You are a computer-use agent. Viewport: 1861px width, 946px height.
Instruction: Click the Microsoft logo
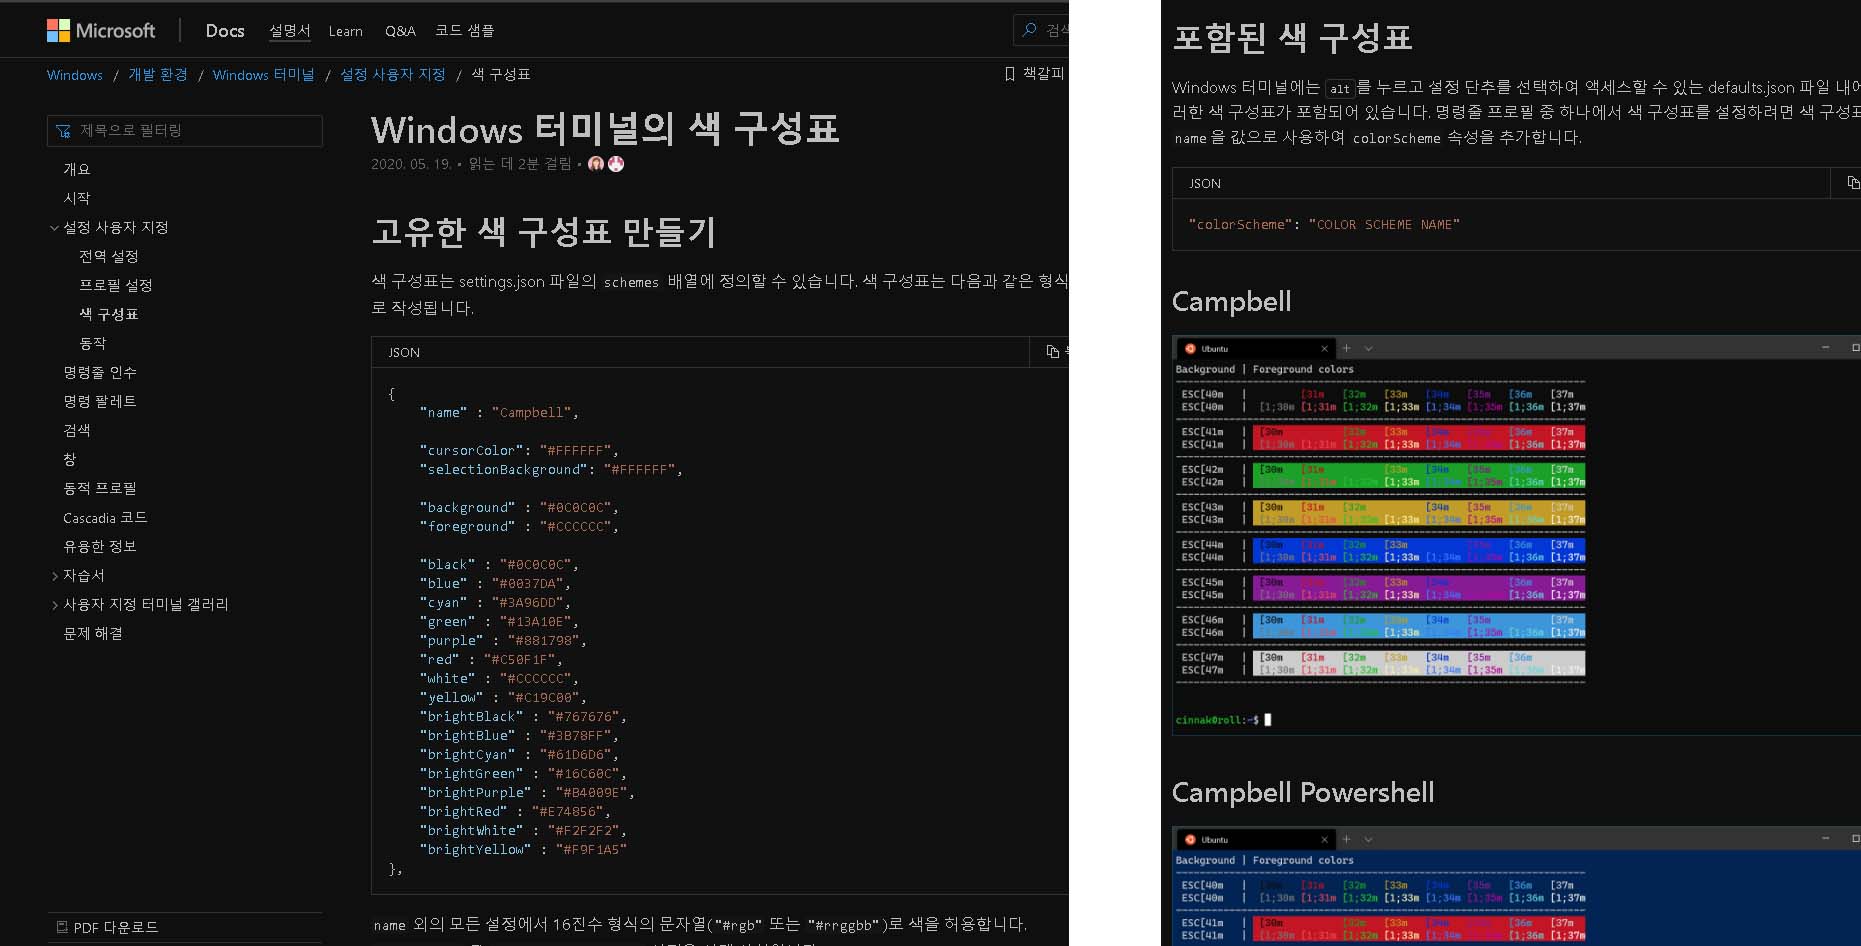pos(101,31)
